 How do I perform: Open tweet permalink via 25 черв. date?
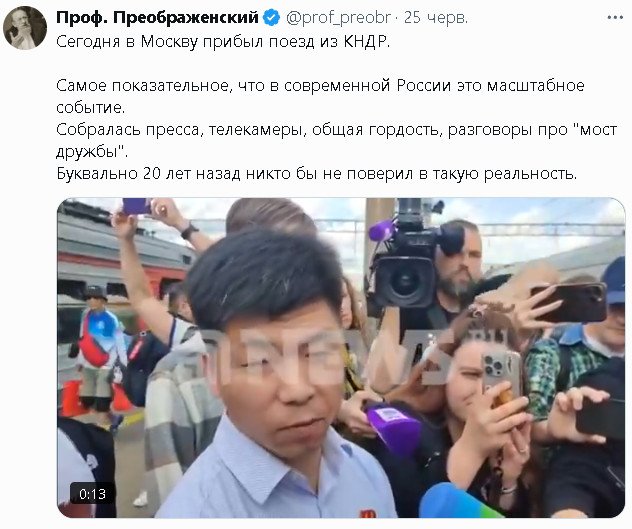(436, 17)
